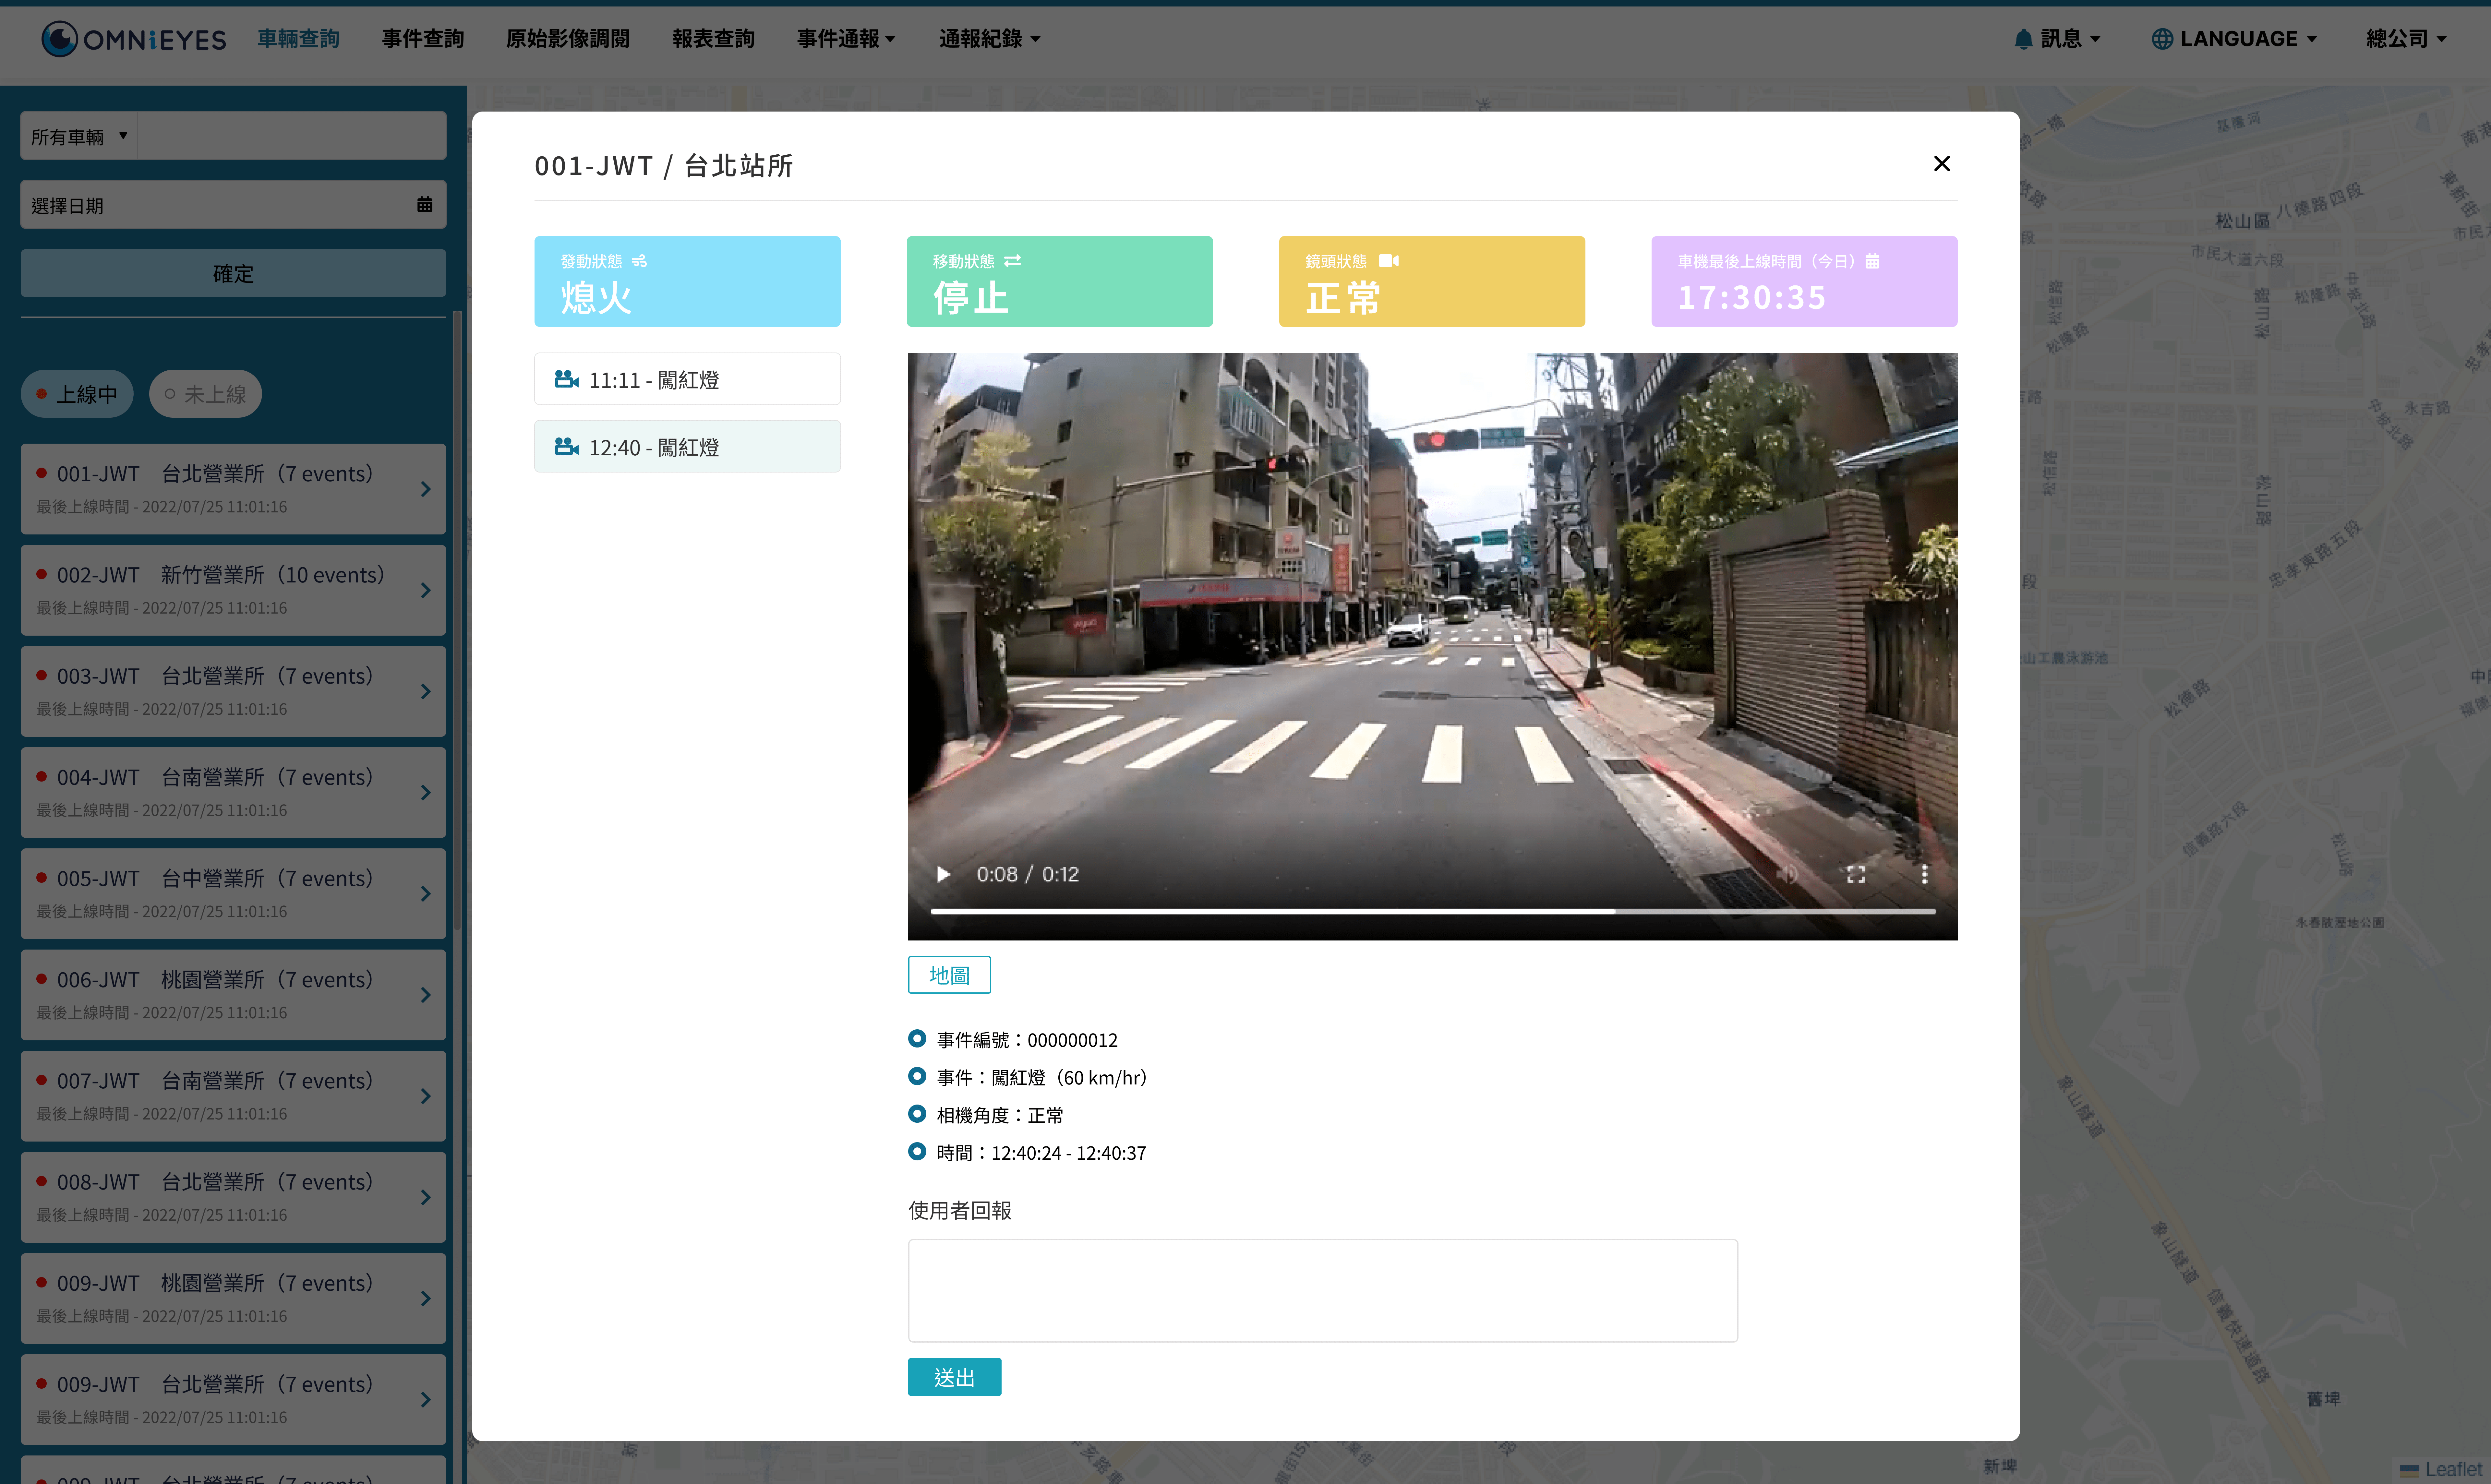
Task: Click the globe language icon
Action: [2162, 39]
